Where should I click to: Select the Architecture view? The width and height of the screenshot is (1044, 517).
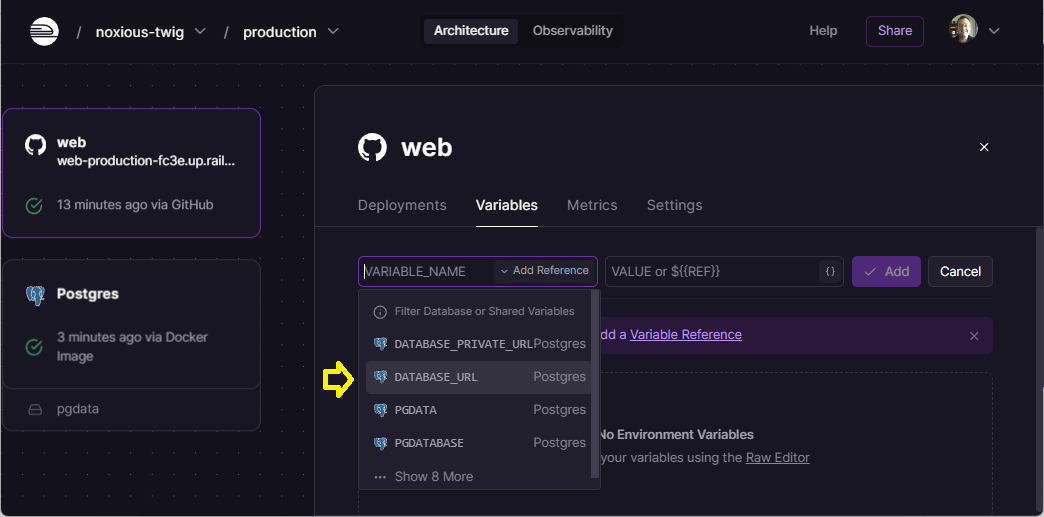(x=471, y=31)
